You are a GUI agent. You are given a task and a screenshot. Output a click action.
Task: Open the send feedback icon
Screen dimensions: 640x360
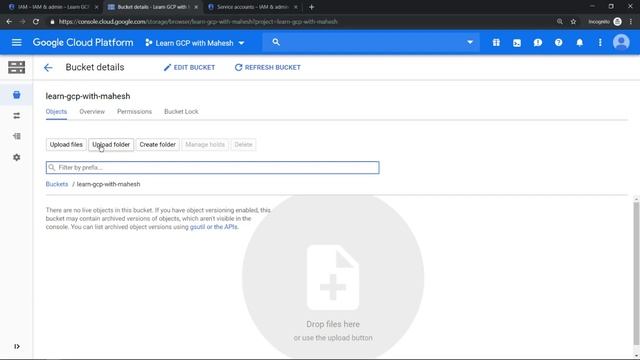coord(538,42)
